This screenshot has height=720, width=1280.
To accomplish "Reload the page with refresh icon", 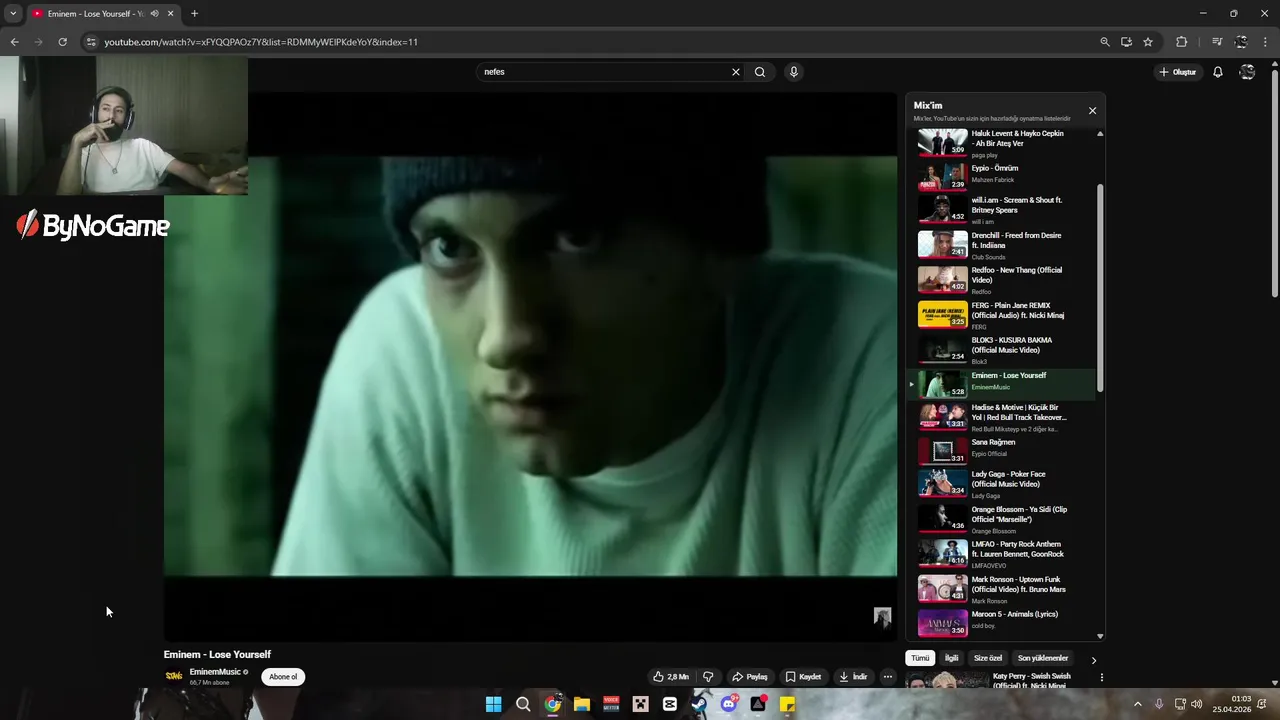I will tap(62, 42).
